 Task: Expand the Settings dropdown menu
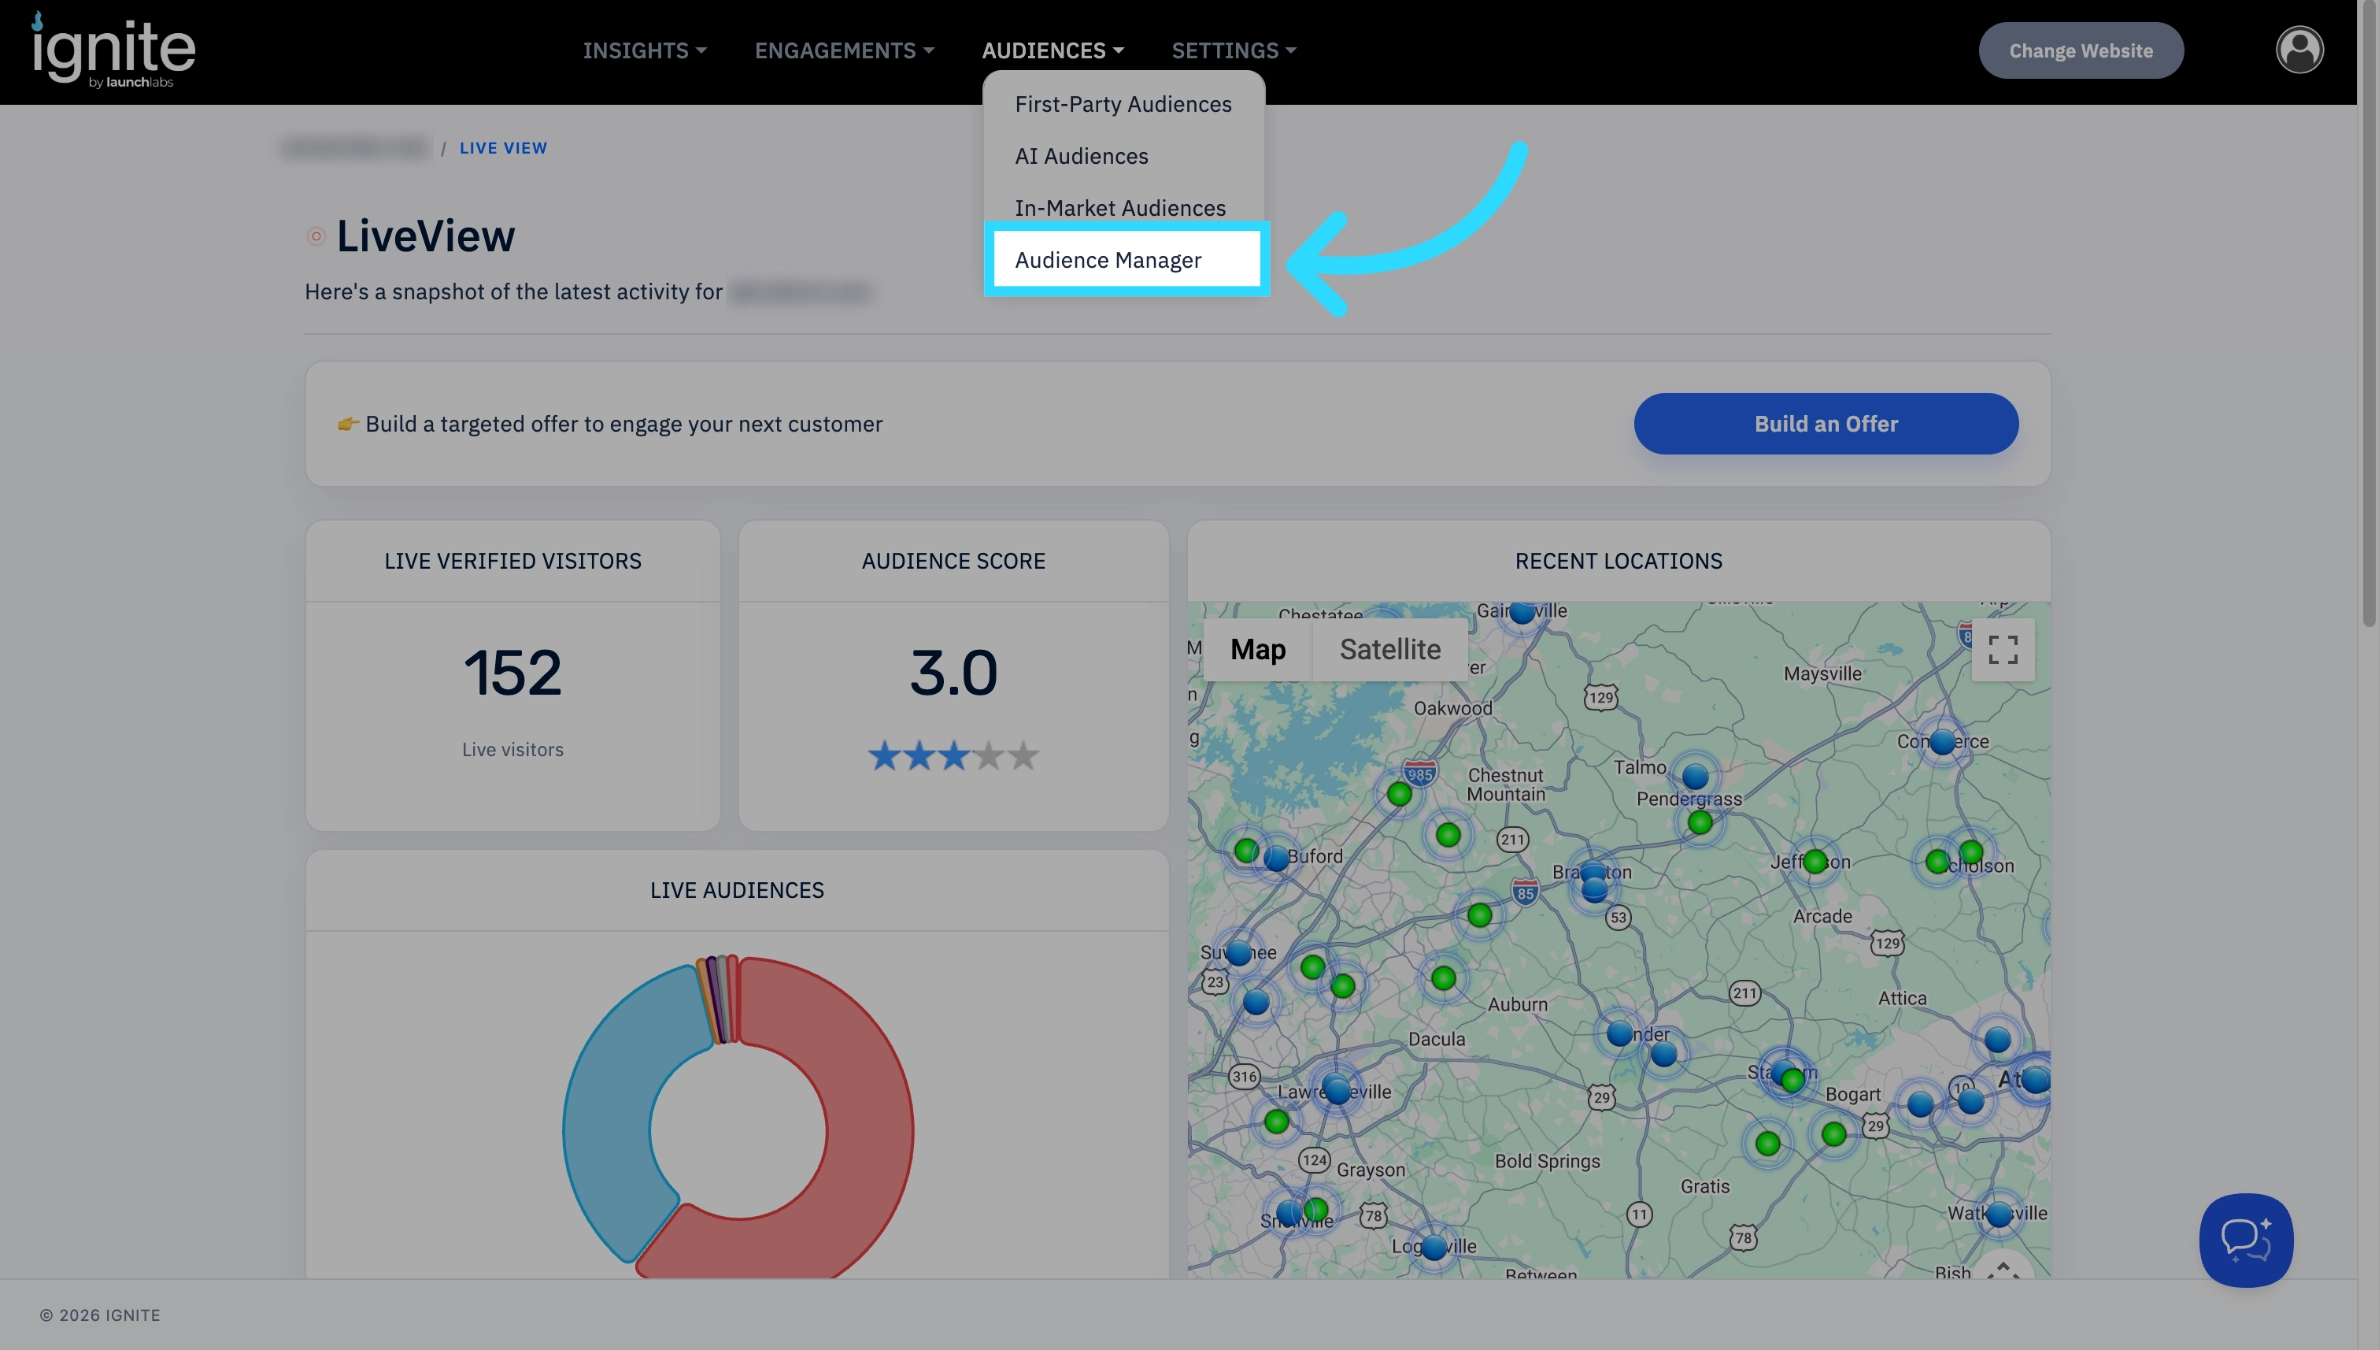pos(1233,50)
